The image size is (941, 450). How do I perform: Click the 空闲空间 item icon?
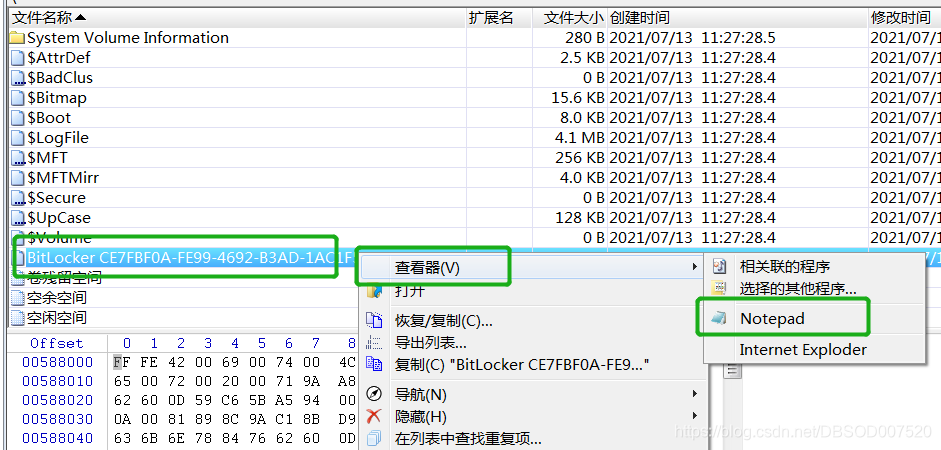tap(19, 317)
